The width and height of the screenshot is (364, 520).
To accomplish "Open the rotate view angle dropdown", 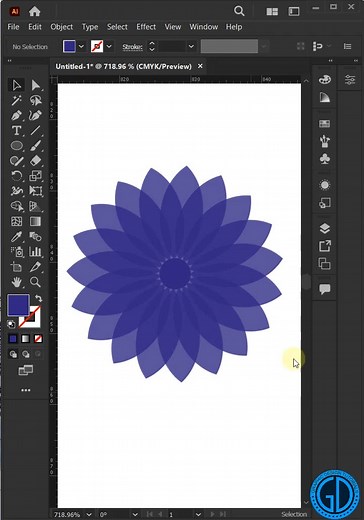I will 135,514.
